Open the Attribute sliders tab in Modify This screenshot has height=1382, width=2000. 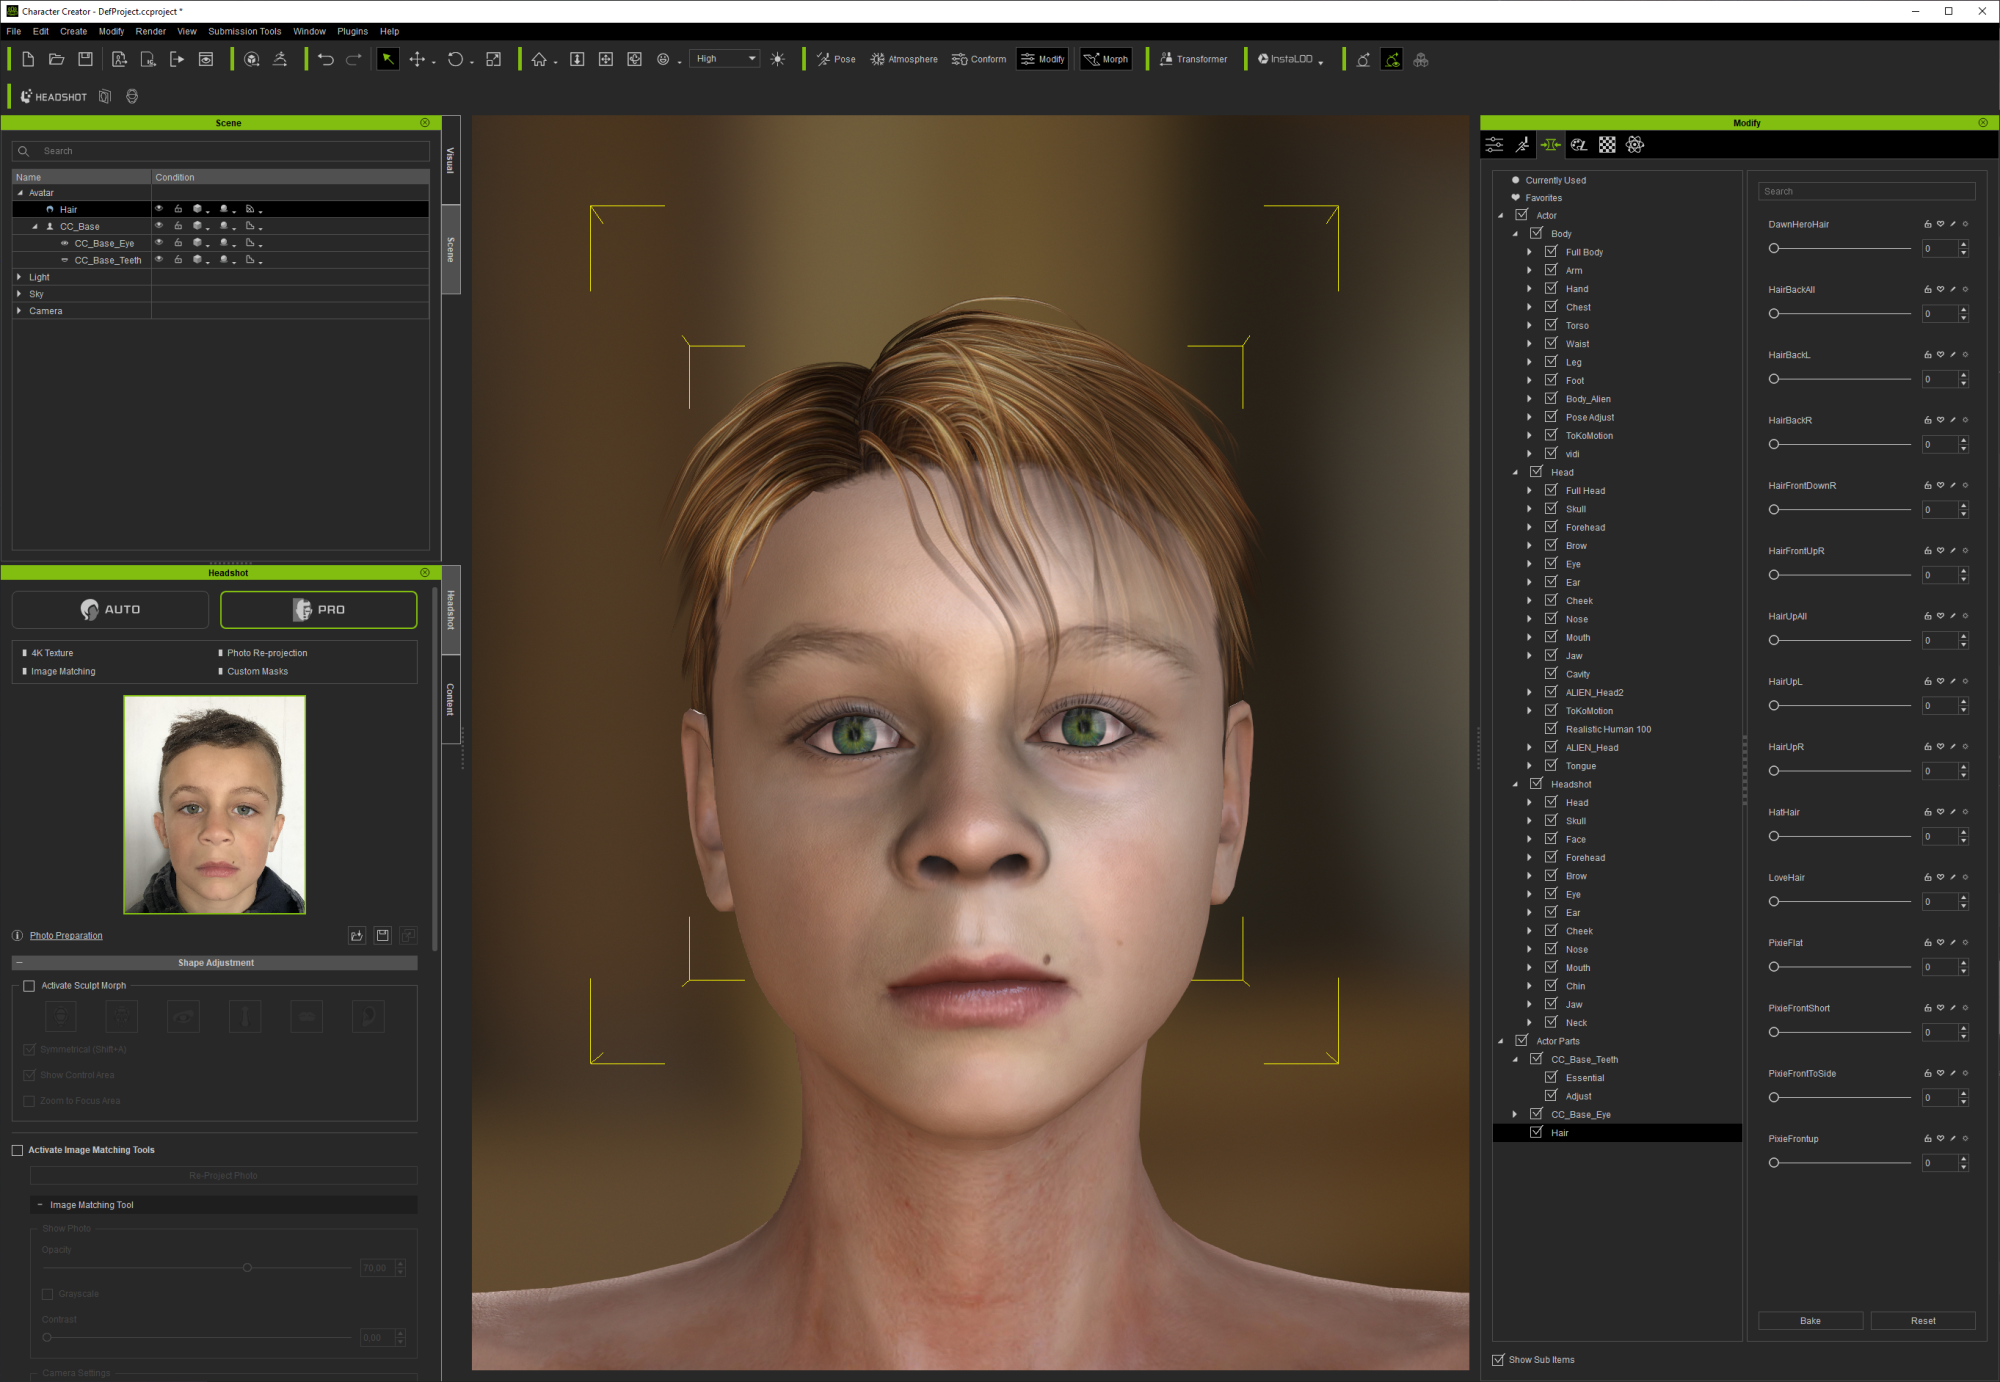pyautogui.click(x=1494, y=145)
